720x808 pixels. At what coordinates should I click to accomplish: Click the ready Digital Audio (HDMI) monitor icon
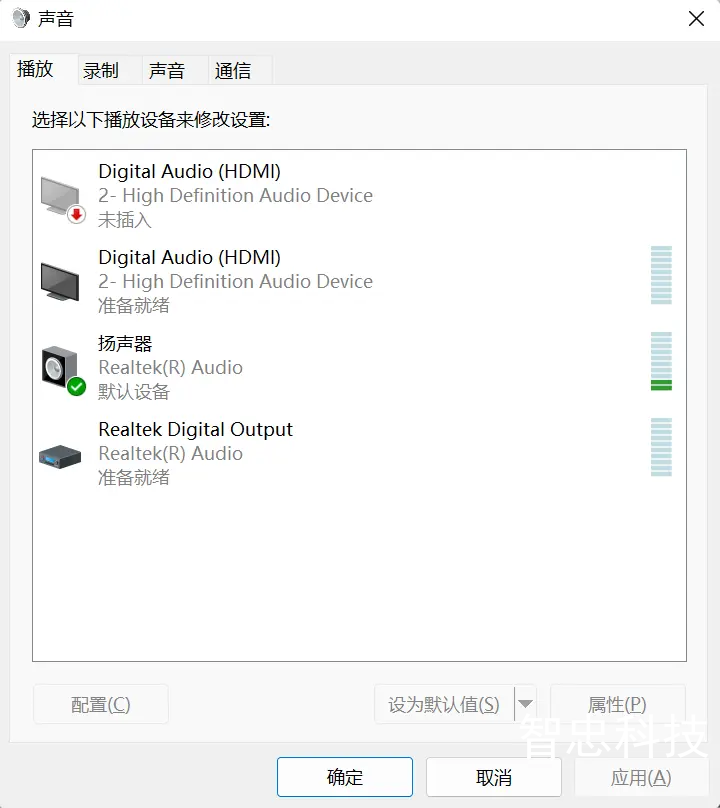(60, 281)
